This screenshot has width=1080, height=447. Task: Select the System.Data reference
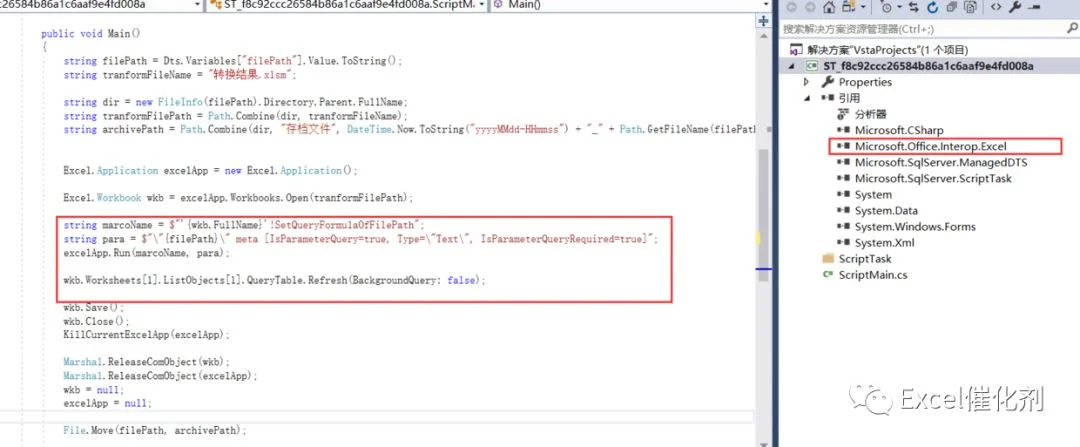[886, 211]
